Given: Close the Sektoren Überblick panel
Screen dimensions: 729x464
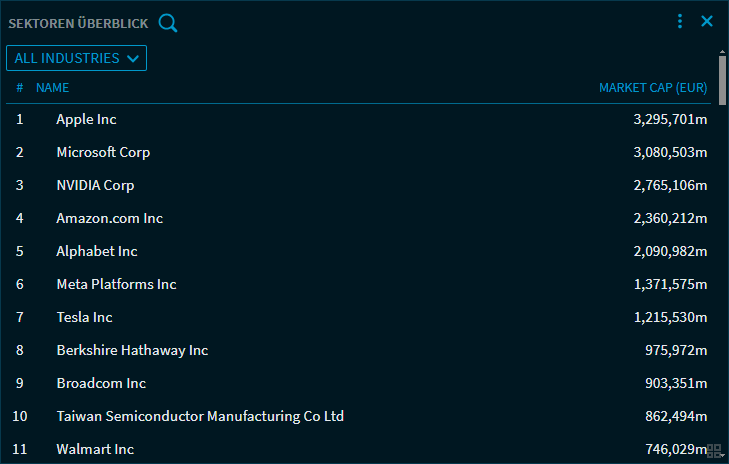Looking at the screenshot, I should coord(707,21).
